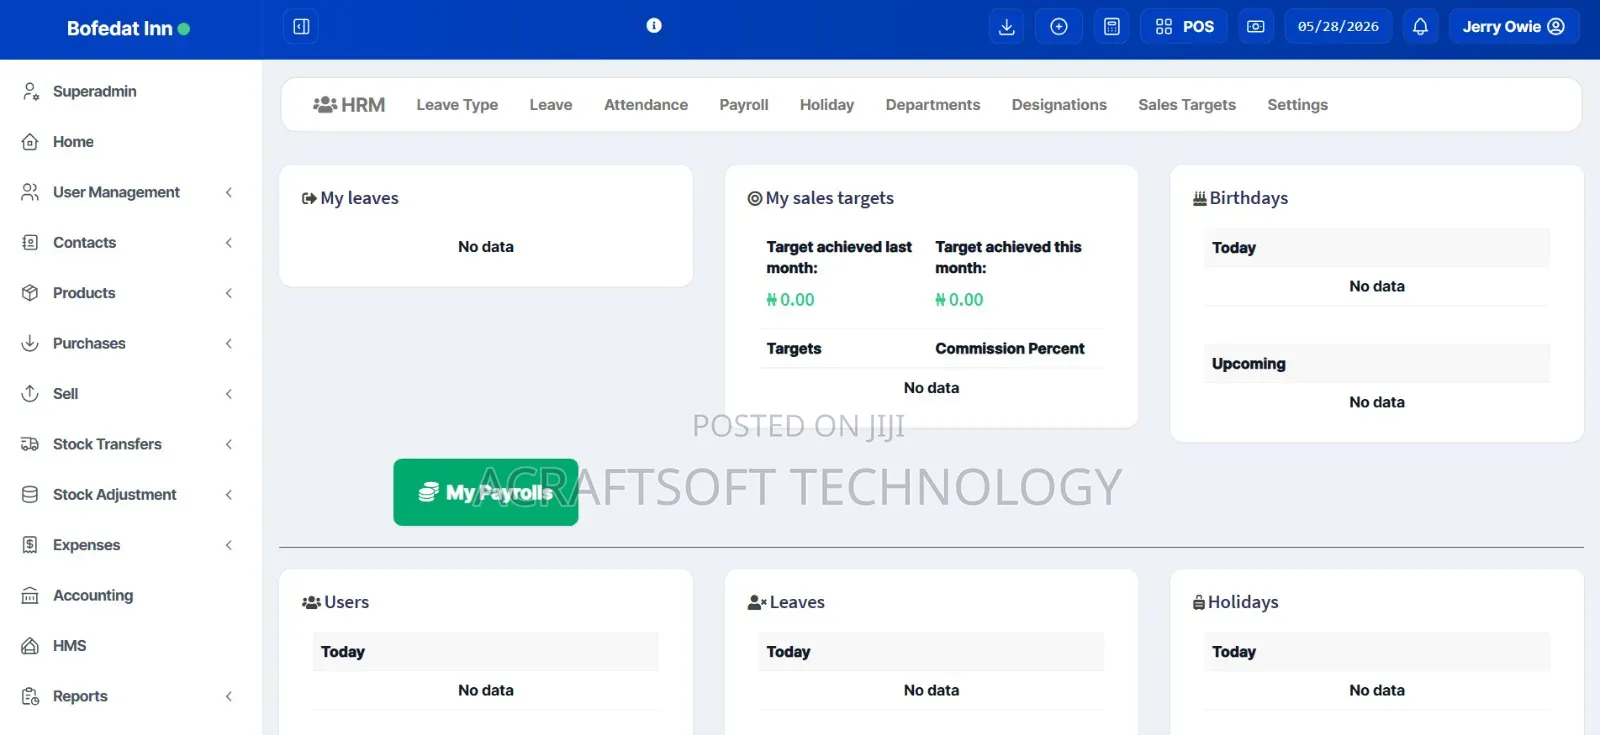Click the download icon in top bar

(1007, 27)
